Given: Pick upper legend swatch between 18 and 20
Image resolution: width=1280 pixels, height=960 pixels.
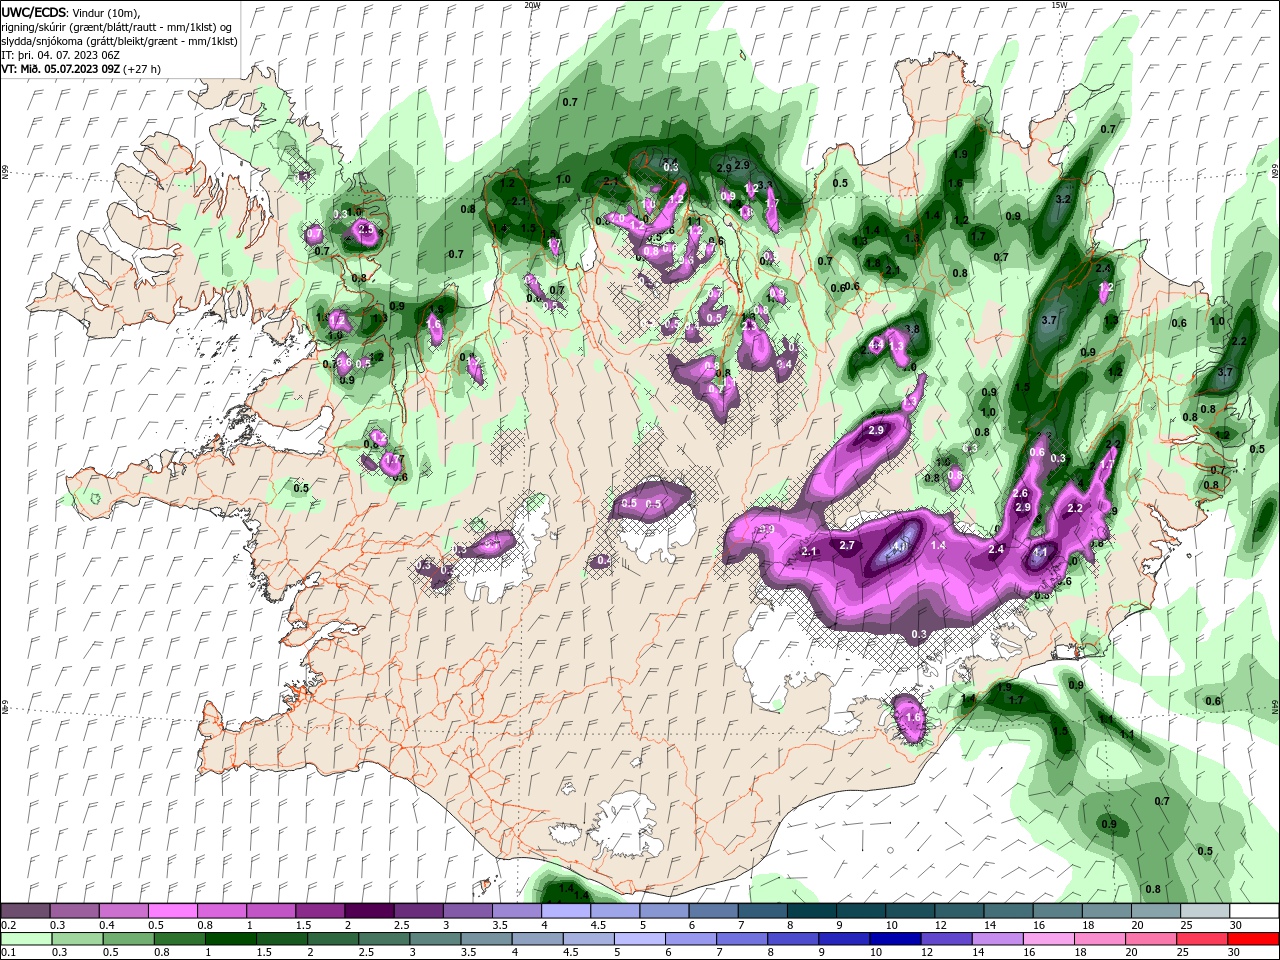Looking at the screenshot, I should pyautogui.click(x=1107, y=911).
